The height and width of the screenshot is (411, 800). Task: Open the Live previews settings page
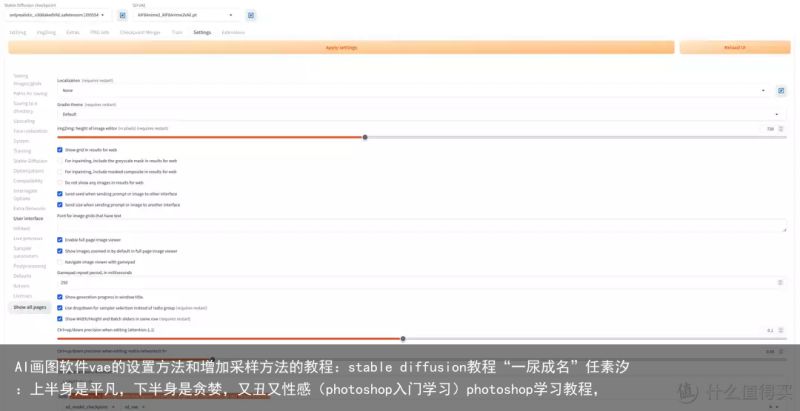point(28,238)
